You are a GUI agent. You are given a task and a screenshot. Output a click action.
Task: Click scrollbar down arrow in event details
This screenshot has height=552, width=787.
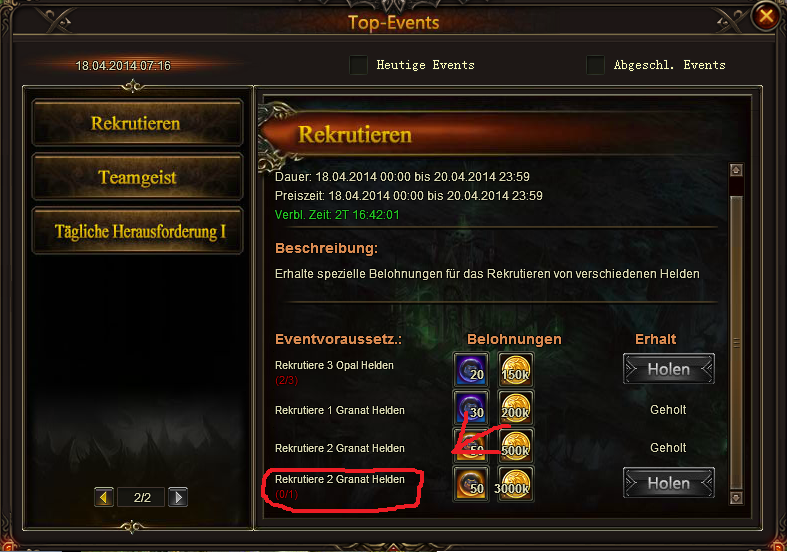point(736,498)
